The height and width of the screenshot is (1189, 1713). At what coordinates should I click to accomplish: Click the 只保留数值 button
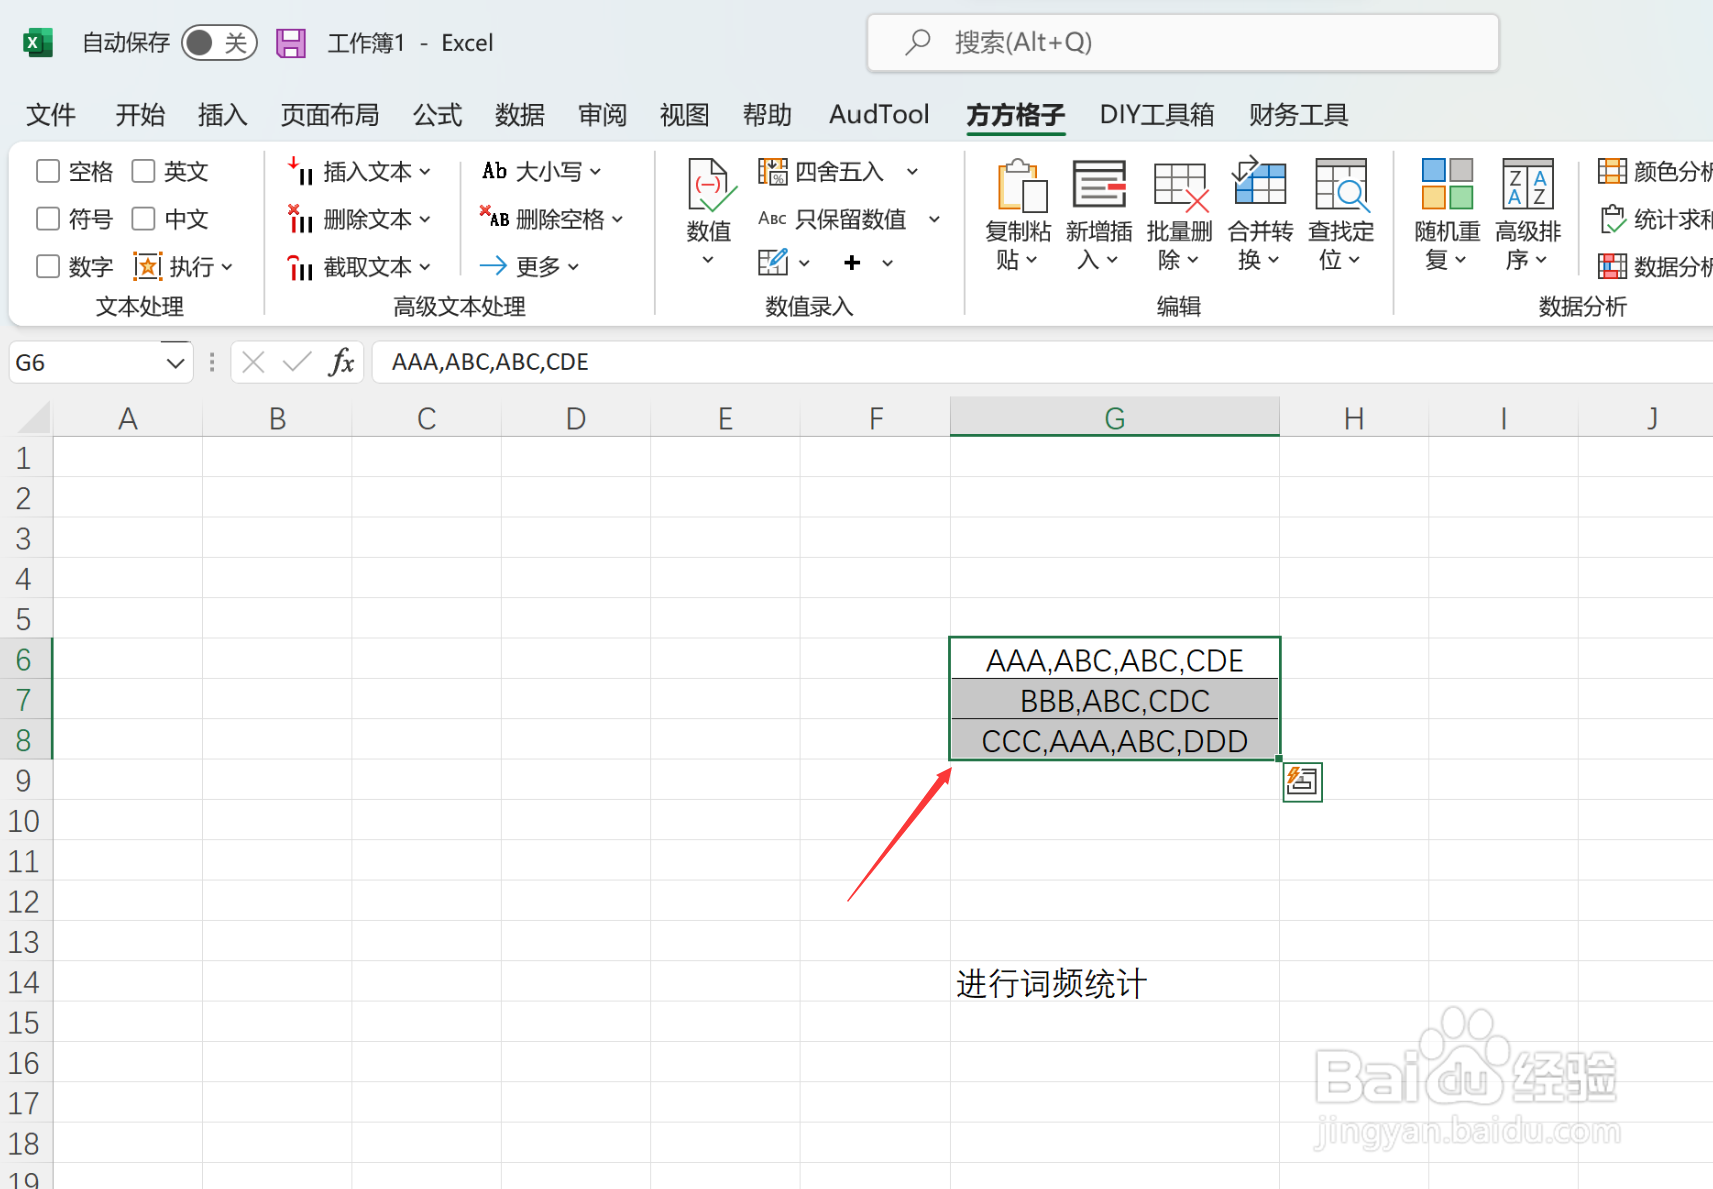click(x=849, y=219)
